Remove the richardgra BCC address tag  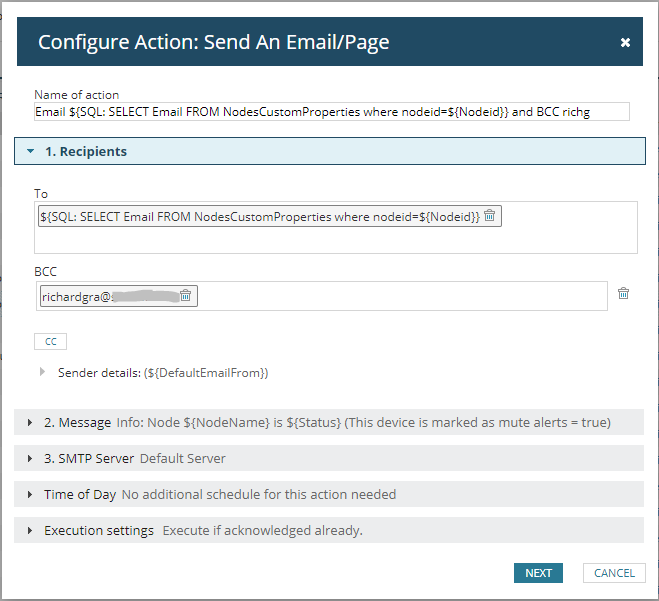pyautogui.click(x=186, y=295)
